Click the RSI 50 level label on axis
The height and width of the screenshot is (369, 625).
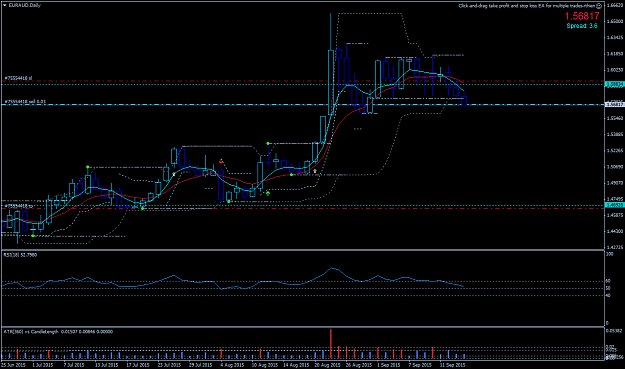[608, 288]
